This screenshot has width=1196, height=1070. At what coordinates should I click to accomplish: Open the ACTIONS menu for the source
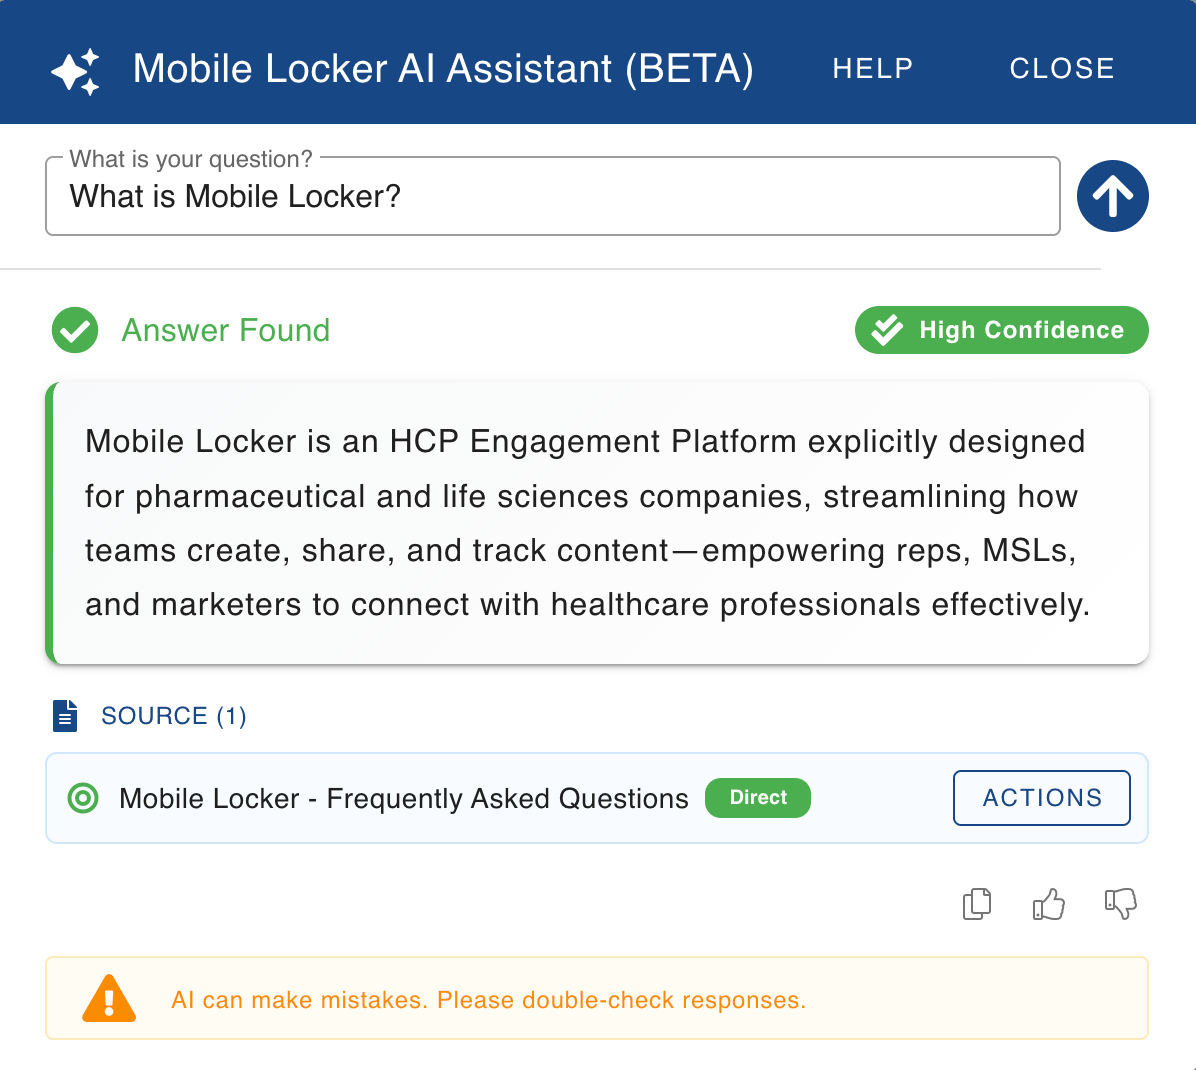click(x=1041, y=798)
